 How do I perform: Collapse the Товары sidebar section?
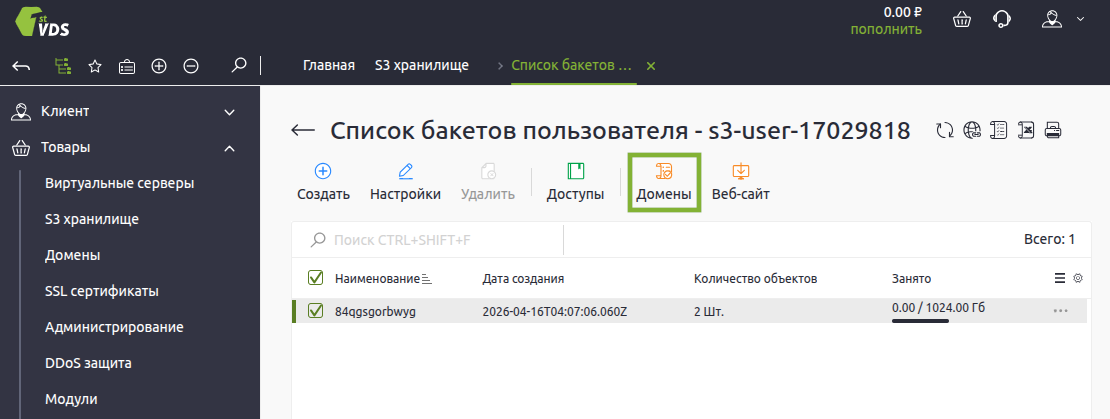click(x=229, y=148)
